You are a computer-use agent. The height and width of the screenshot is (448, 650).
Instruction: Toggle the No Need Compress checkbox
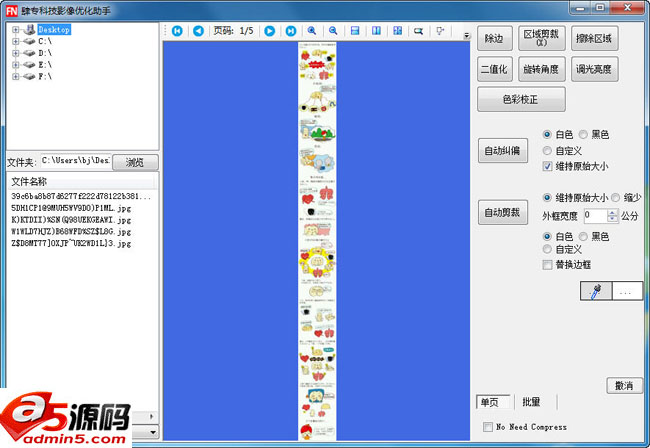[x=488, y=427]
